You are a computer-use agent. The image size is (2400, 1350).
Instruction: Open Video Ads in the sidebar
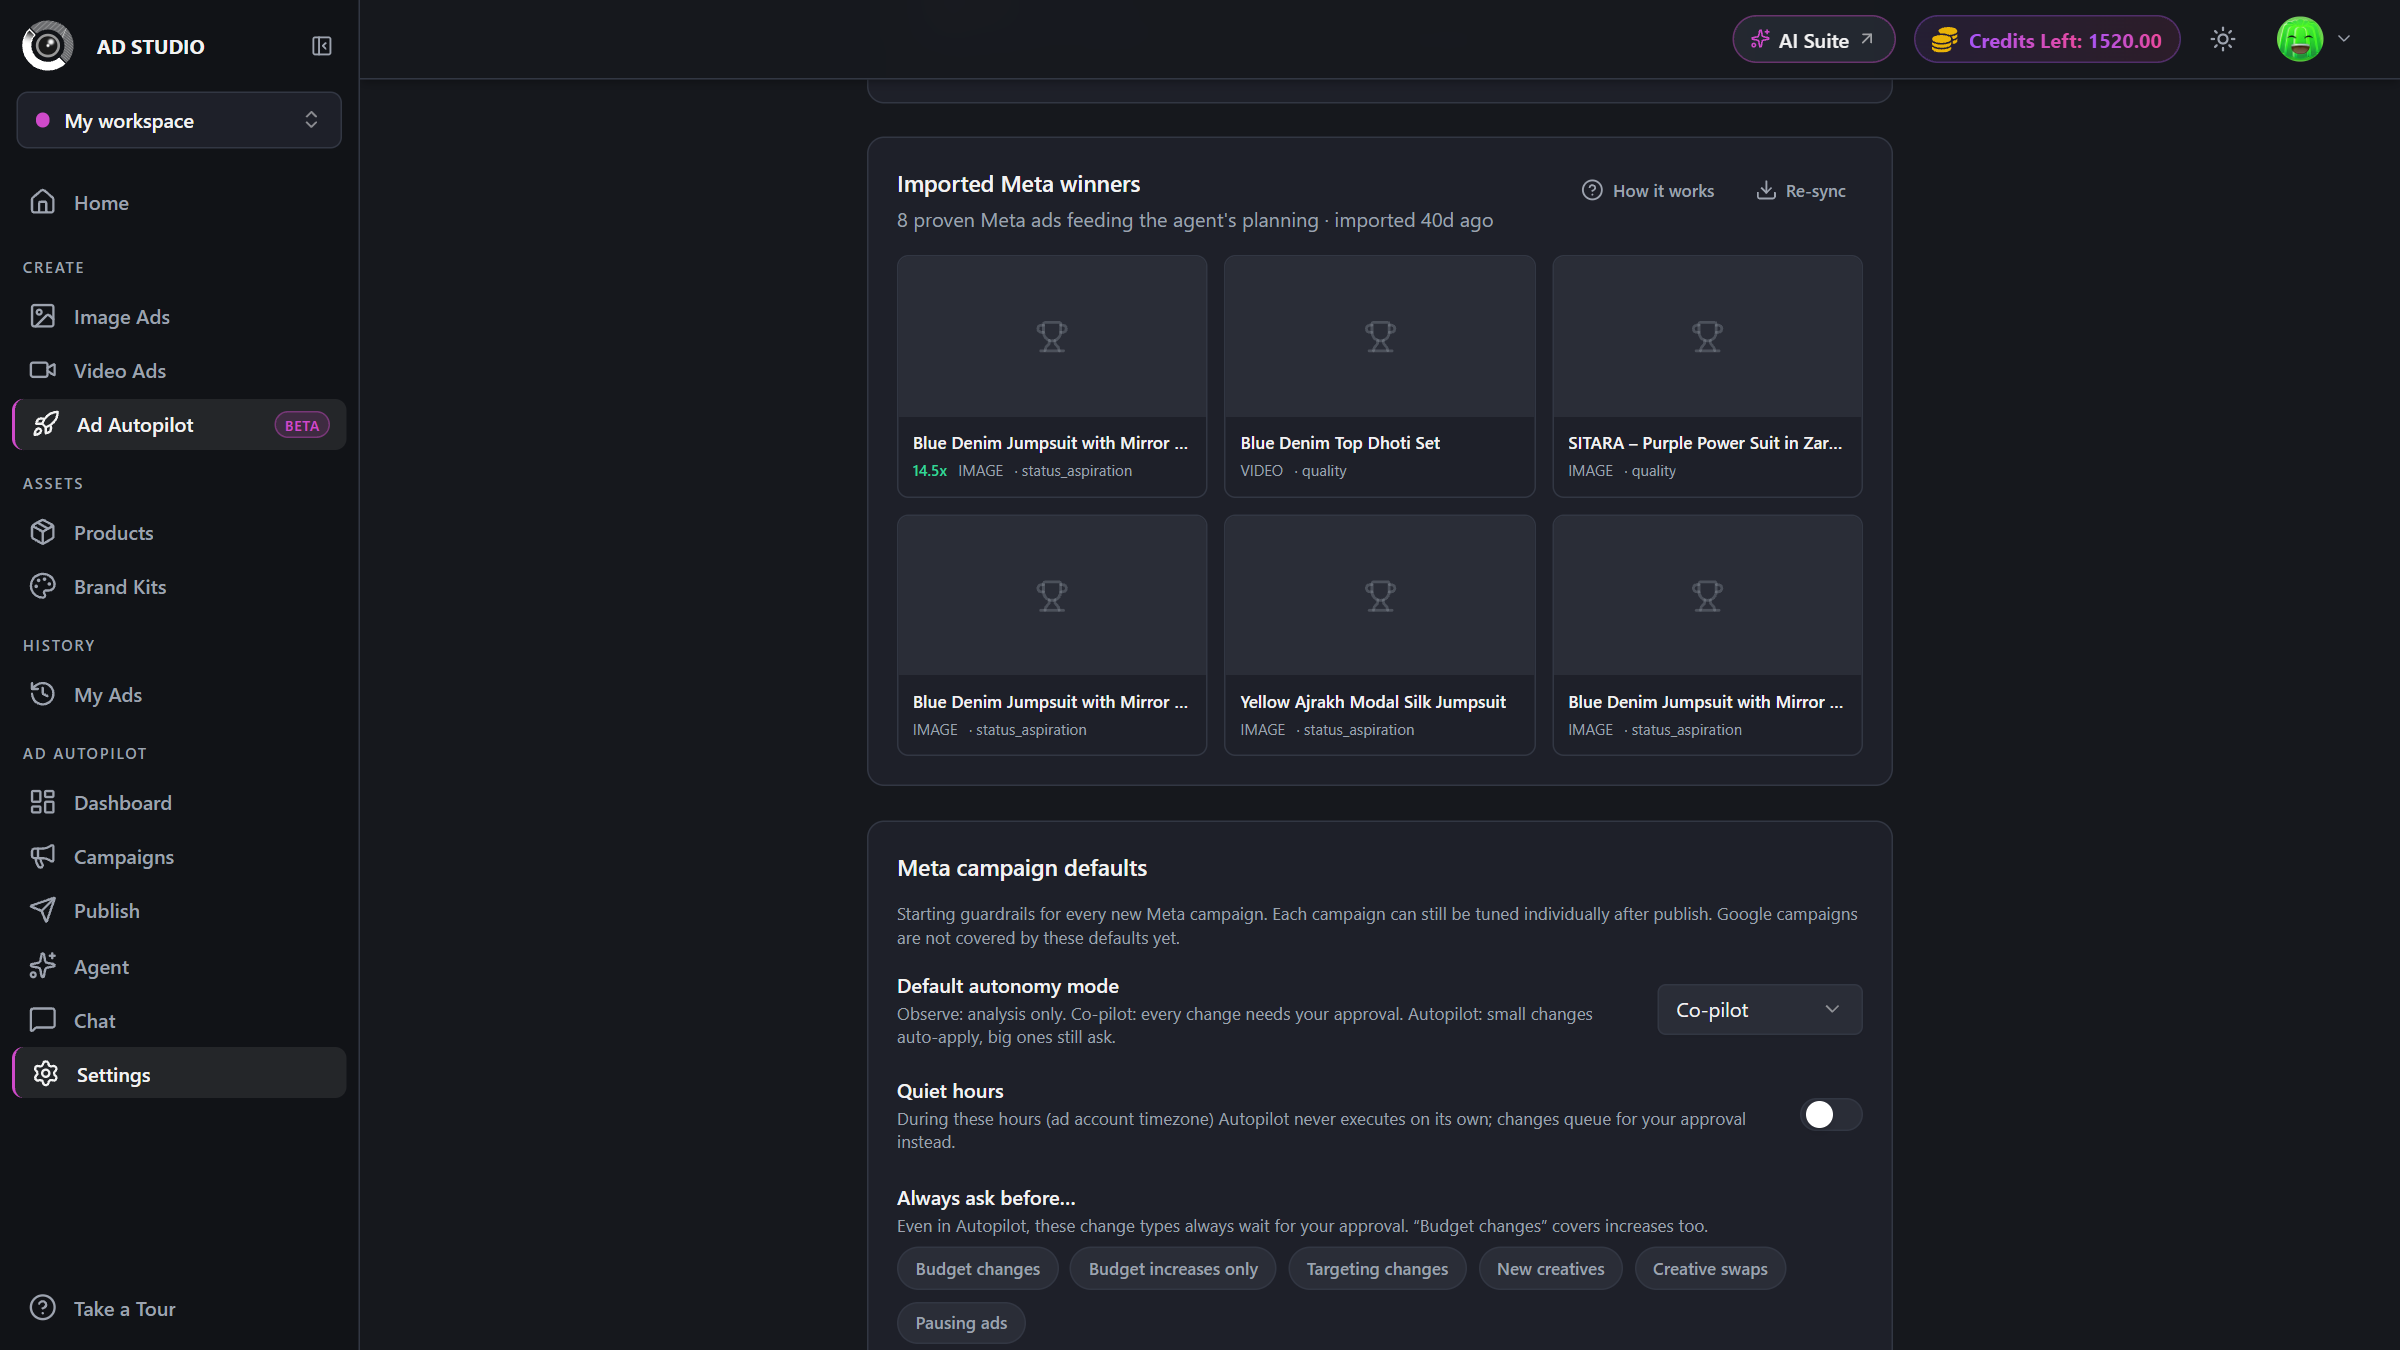179,370
